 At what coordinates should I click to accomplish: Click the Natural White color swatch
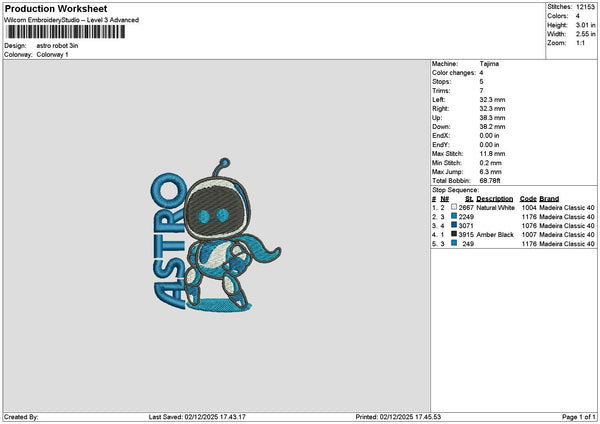[x=454, y=207]
